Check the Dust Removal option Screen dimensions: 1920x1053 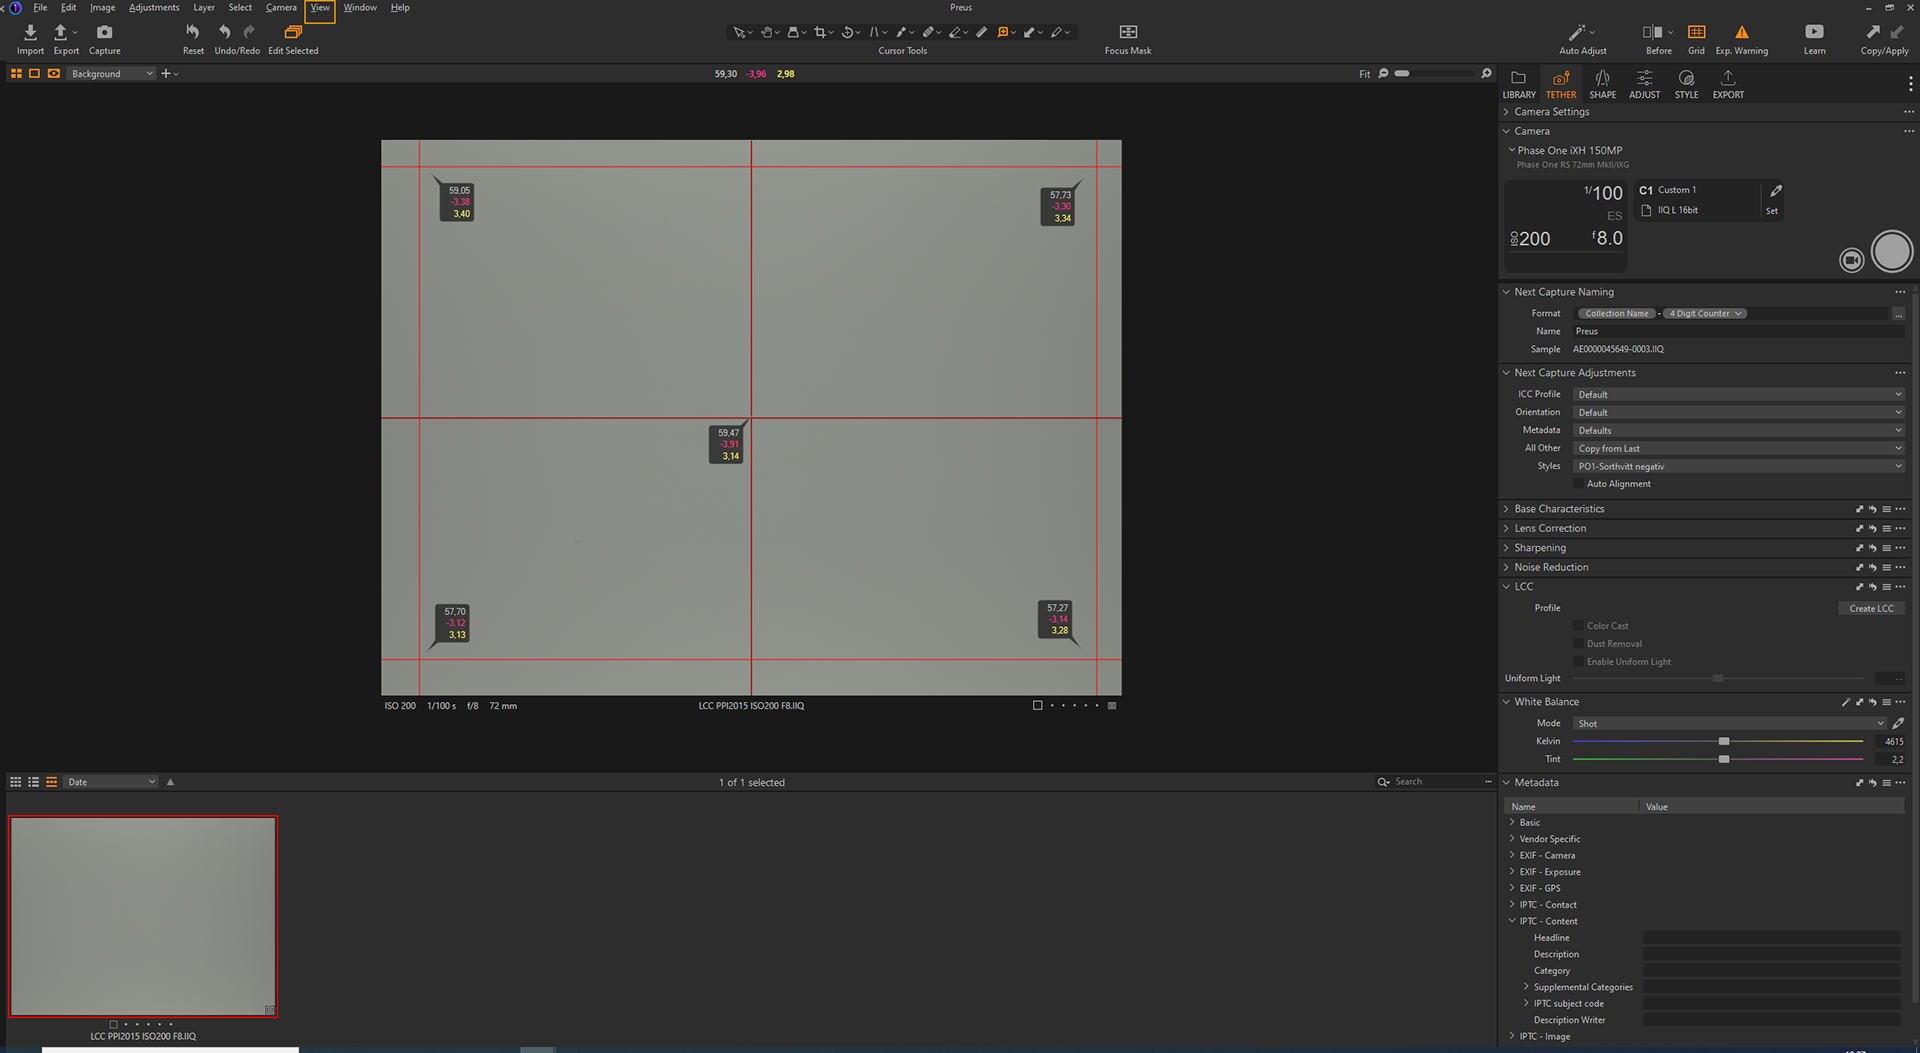tap(1579, 644)
